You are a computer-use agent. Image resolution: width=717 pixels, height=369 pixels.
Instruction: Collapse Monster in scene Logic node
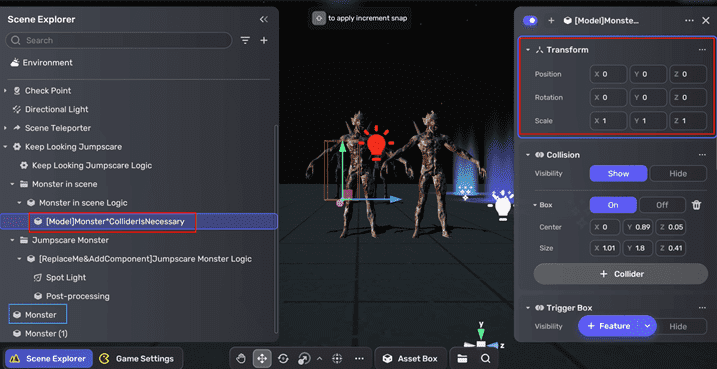[x=20, y=203]
